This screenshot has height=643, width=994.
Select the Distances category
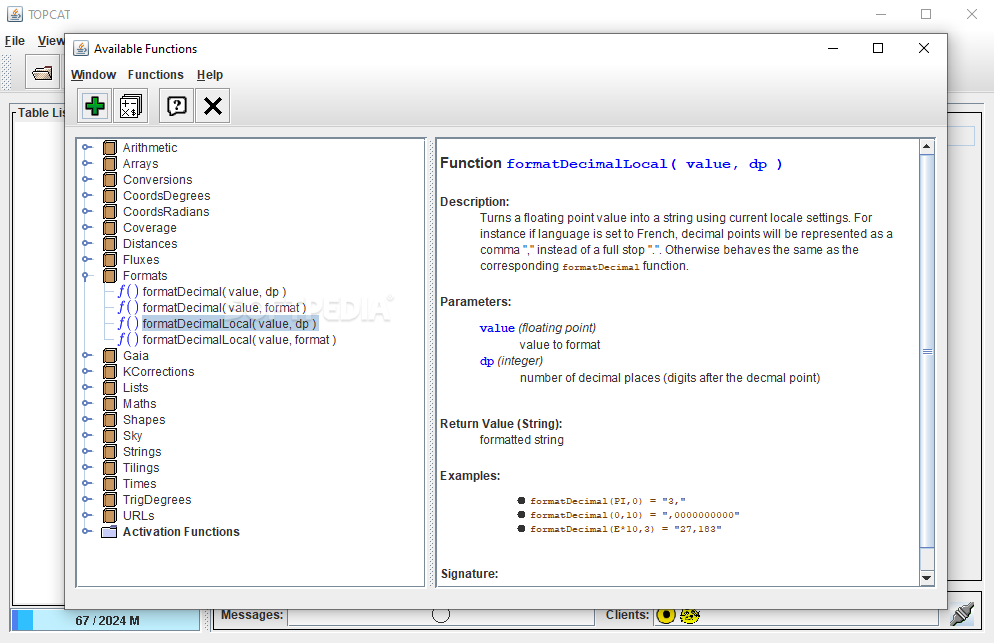click(150, 244)
